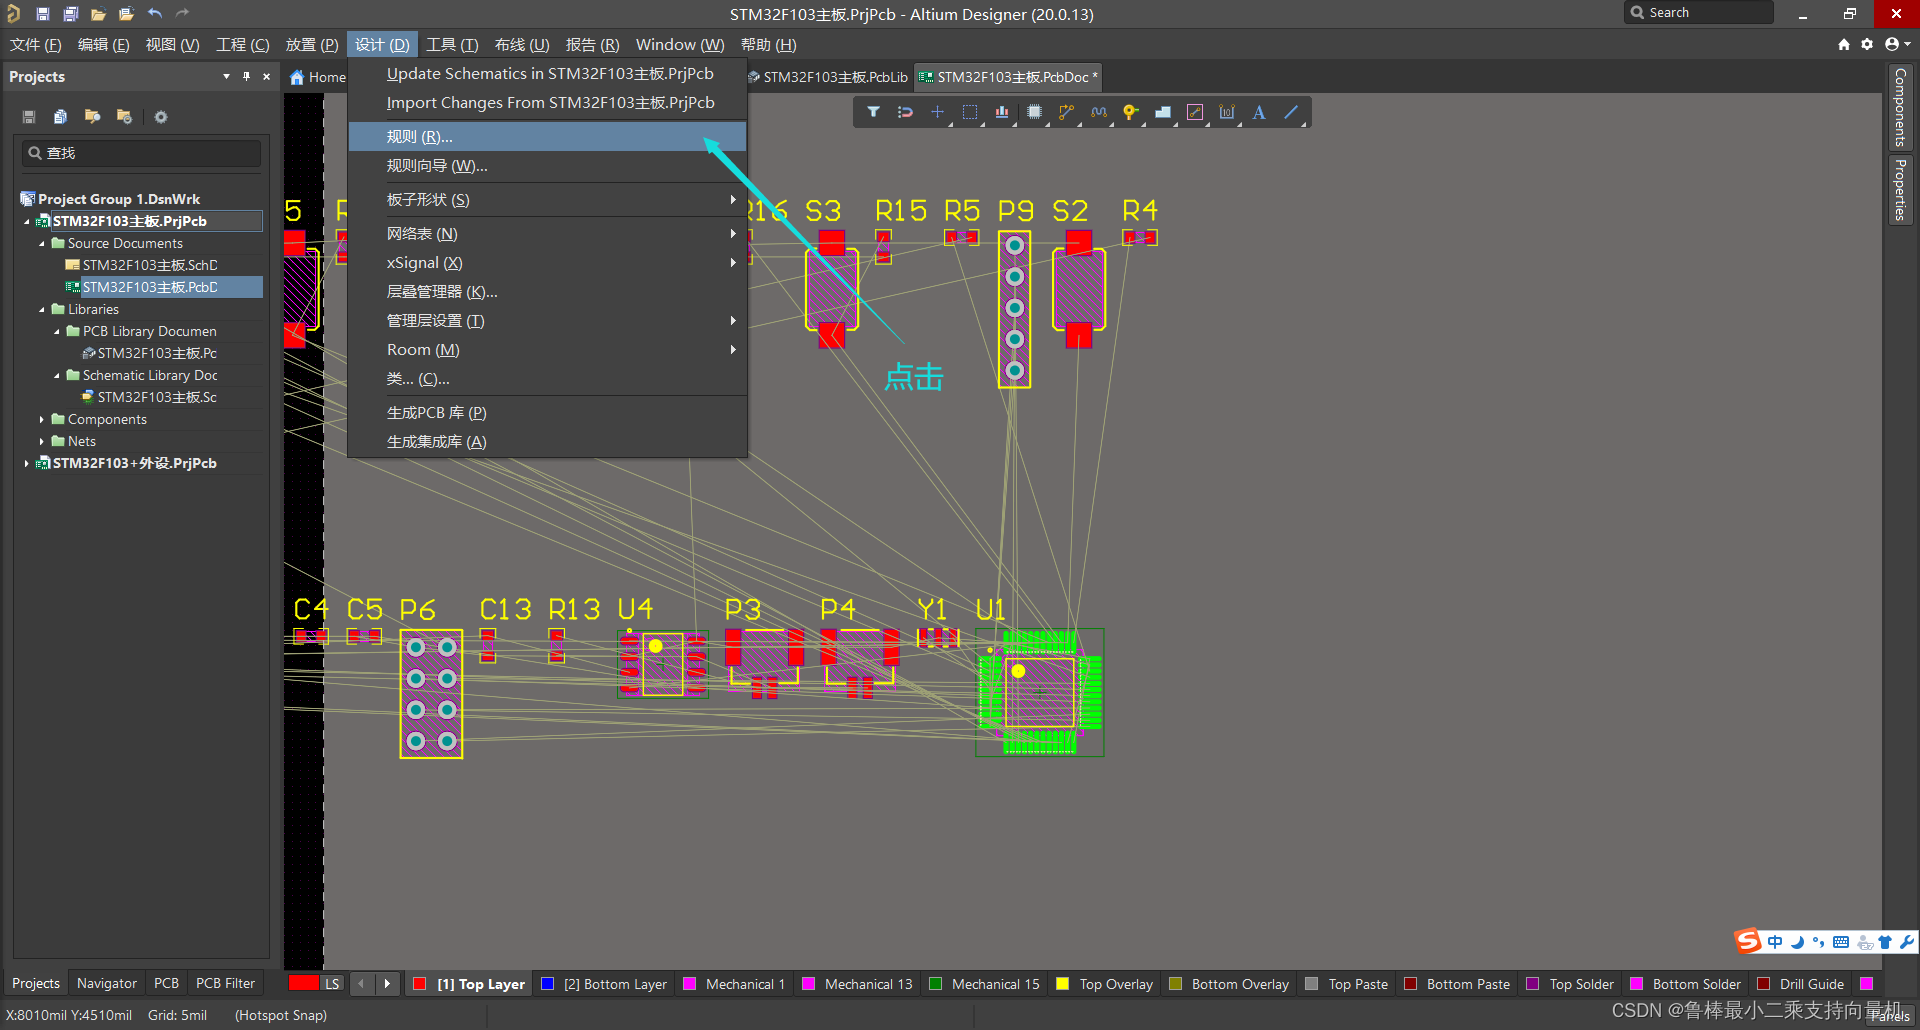
Task: Click the 查找 search field in Projects
Action: pyautogui.click(x=141, y=153)
